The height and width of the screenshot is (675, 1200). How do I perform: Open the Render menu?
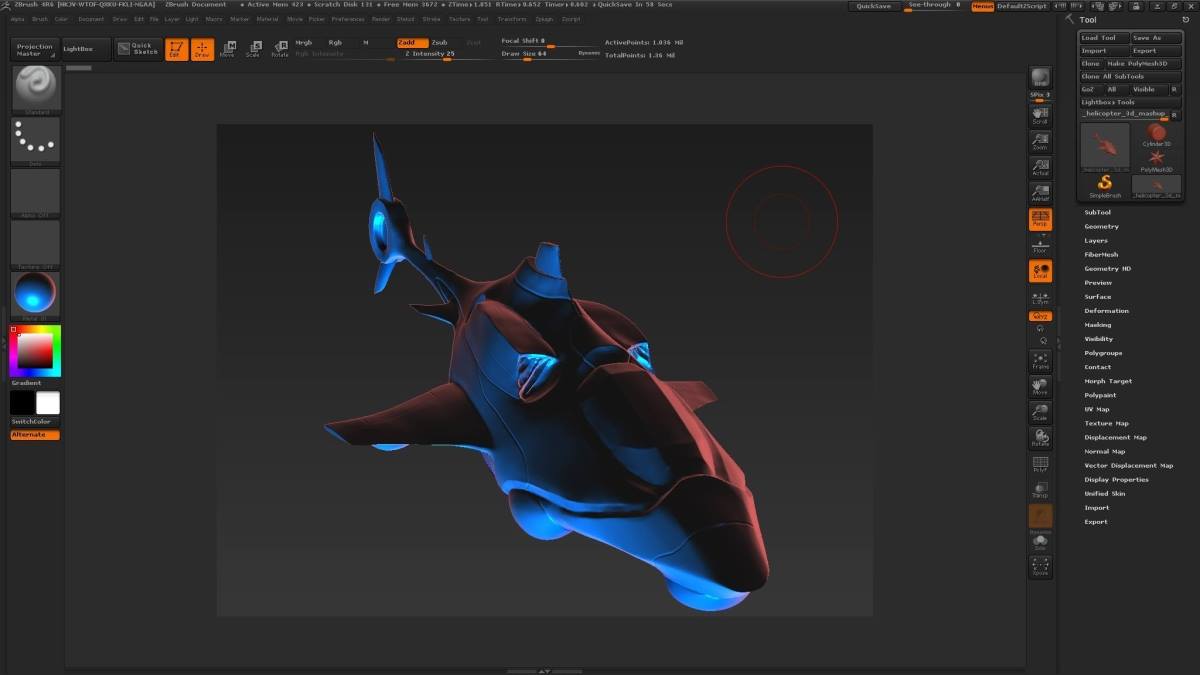(x=381, y=19)
